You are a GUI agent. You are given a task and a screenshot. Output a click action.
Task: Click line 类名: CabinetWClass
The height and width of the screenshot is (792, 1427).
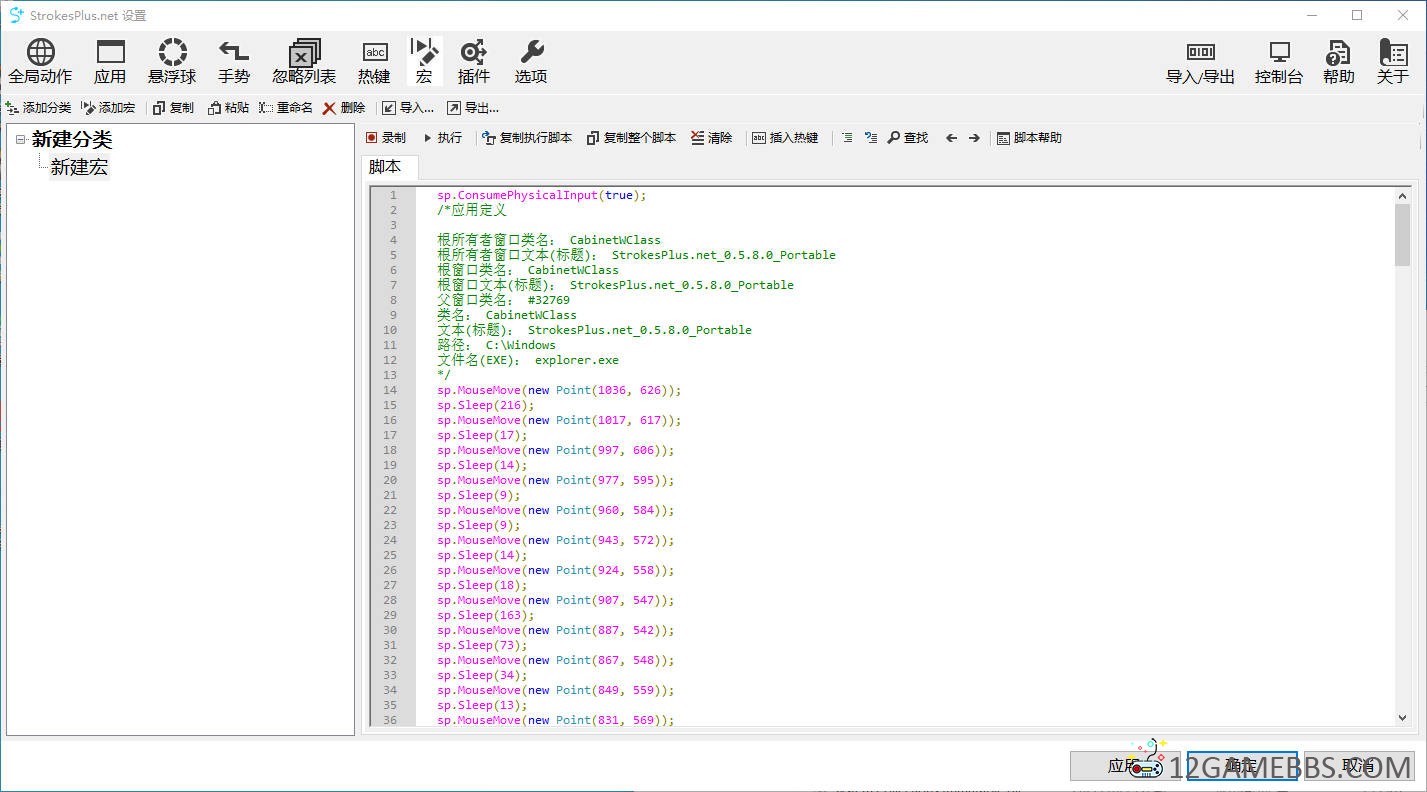click(507, 315)
